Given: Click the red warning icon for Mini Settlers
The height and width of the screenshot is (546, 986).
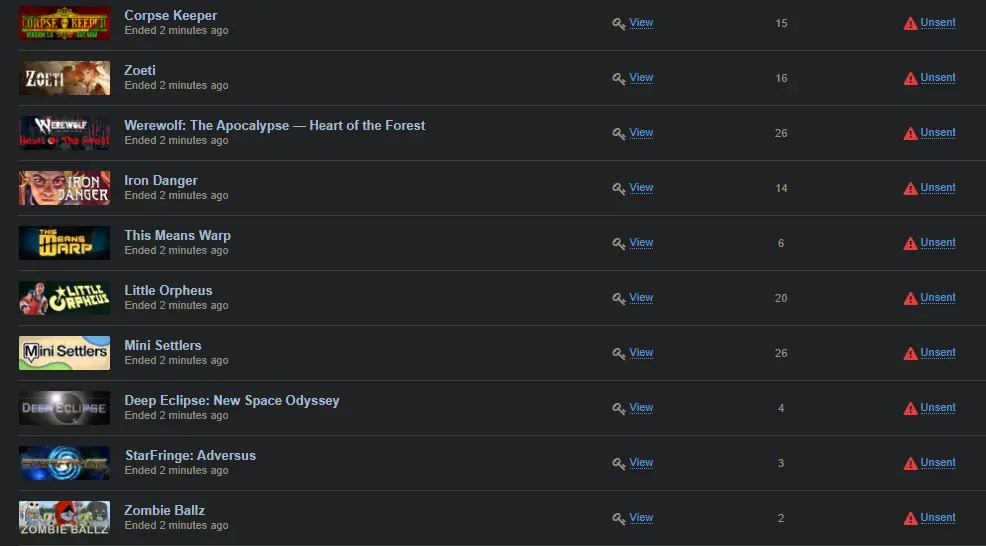Looking at the screenshot, I should coord(911,354).
